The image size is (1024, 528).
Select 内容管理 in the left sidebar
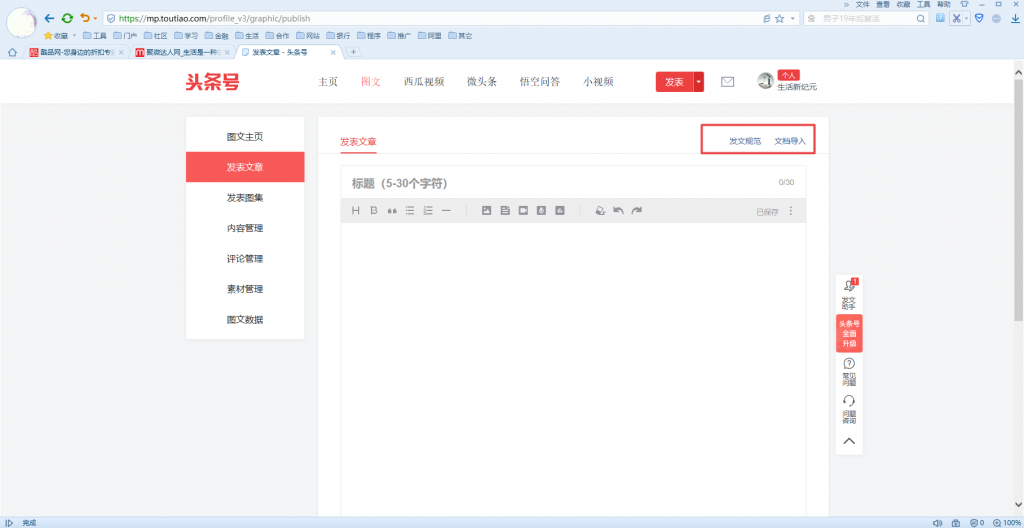tap(245, 228)
